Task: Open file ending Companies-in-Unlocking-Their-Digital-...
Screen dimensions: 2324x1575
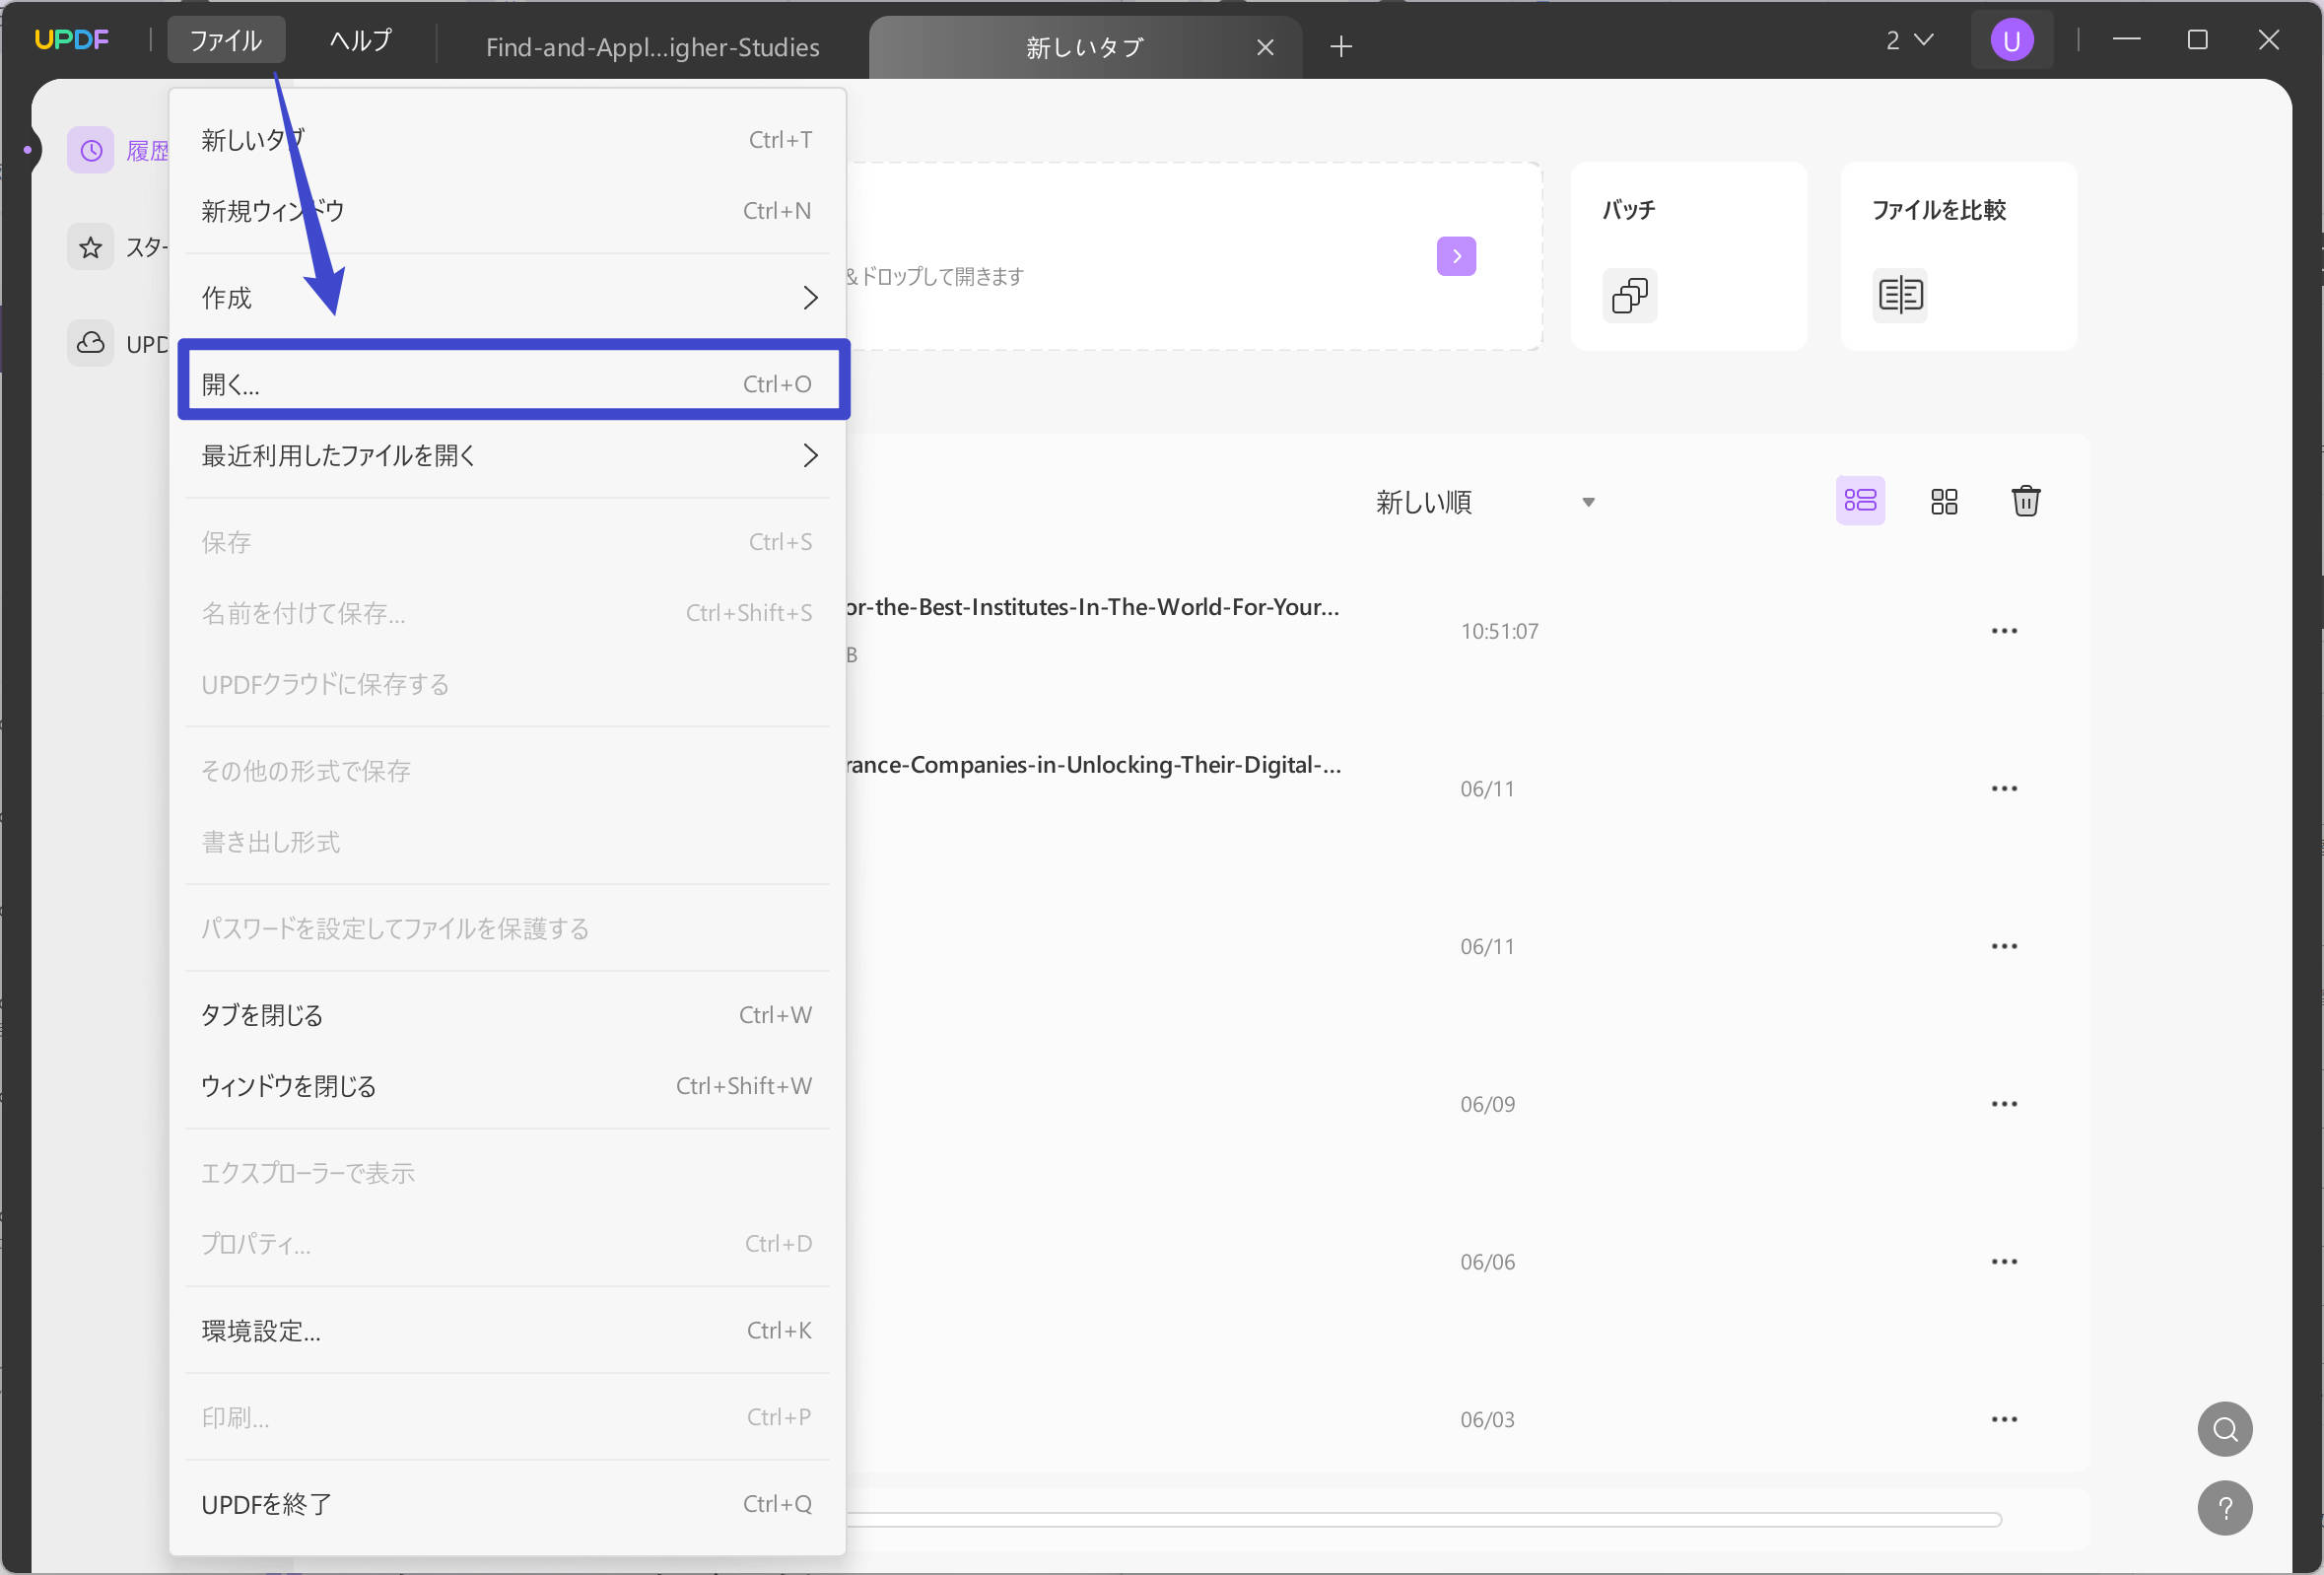Action: (1094, 765)
